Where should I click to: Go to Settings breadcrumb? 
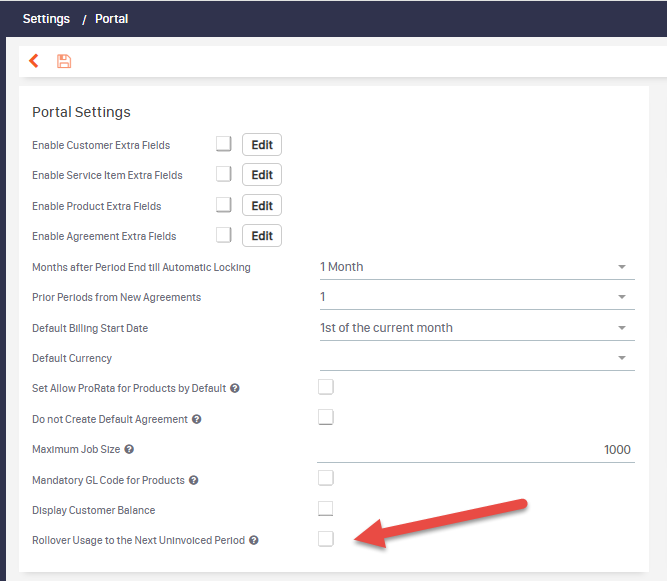point(46,19)
